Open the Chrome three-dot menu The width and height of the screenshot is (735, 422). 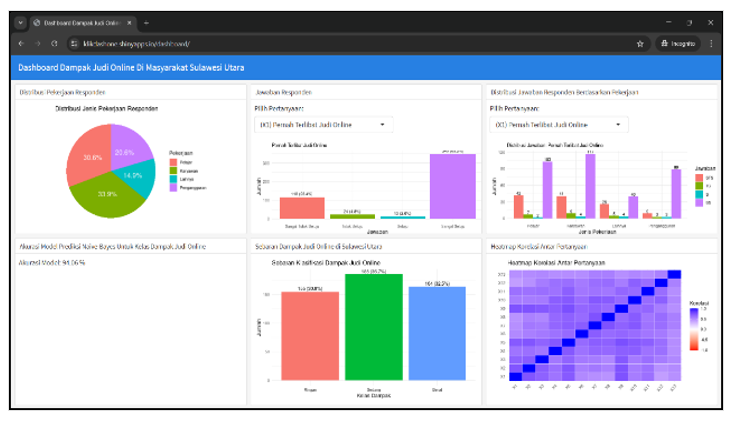coord(711,44)
